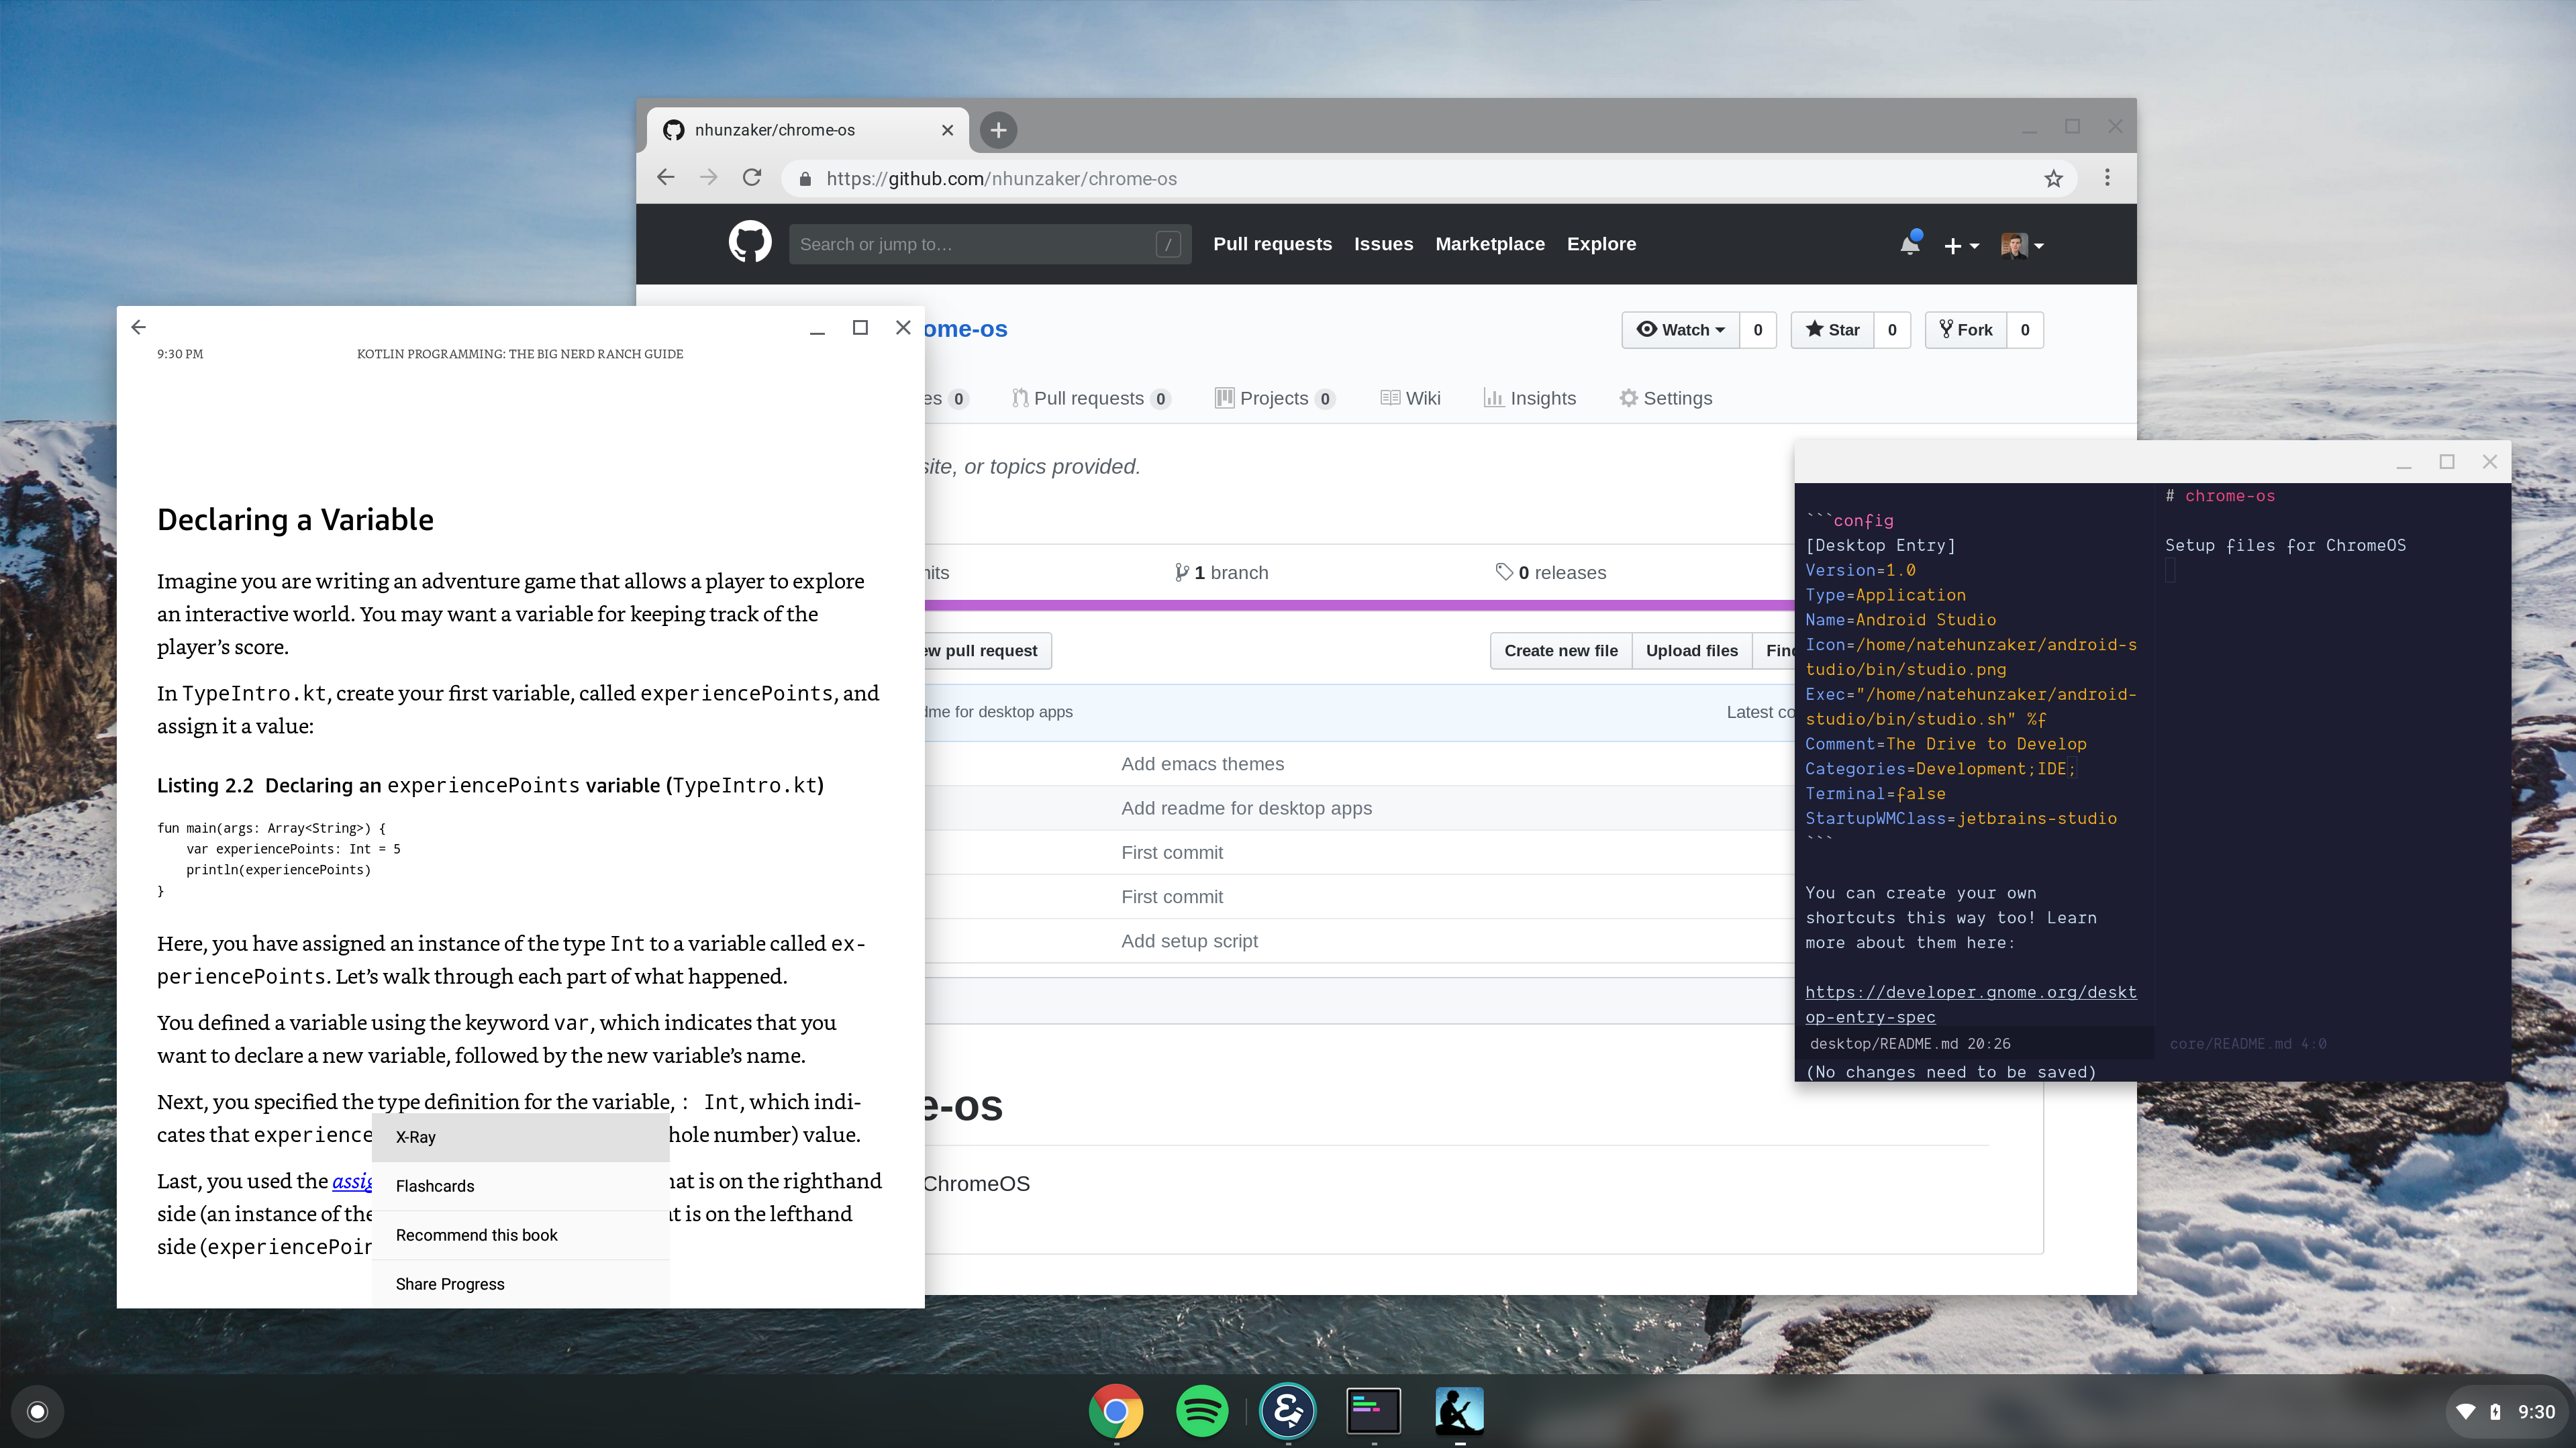The height and width of the screenshot is (1448, 2576).
Task: Open the Kindle app in shelf
Action: coord(1459,1411)
